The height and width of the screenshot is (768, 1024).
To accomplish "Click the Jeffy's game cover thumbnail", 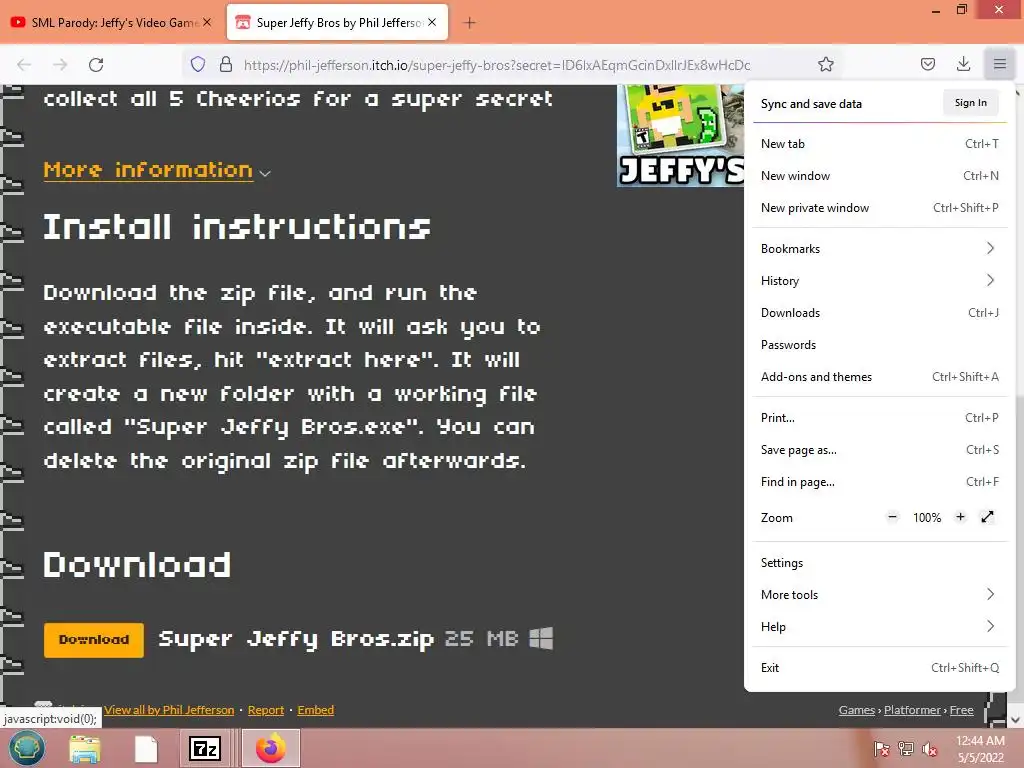I will point(680,135).
